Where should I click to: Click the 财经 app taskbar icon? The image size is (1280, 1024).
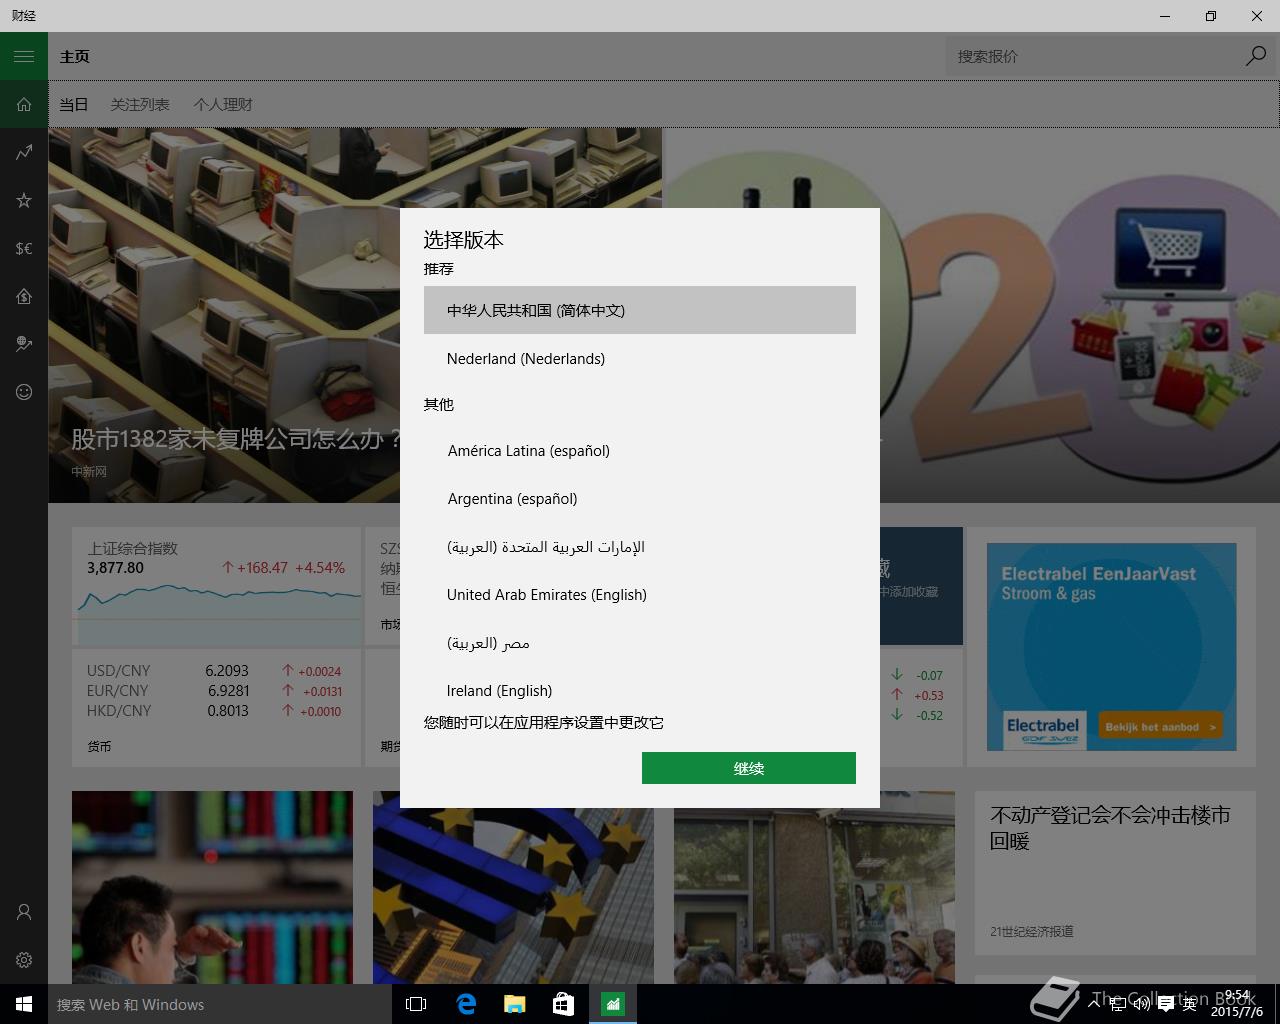point(613,1004)
